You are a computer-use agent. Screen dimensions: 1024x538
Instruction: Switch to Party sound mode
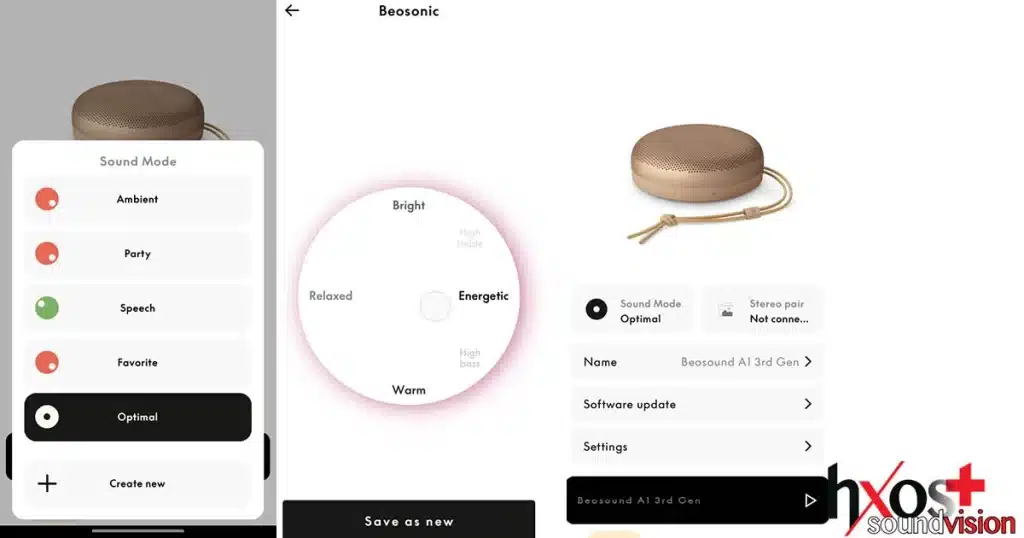point(138,253)
